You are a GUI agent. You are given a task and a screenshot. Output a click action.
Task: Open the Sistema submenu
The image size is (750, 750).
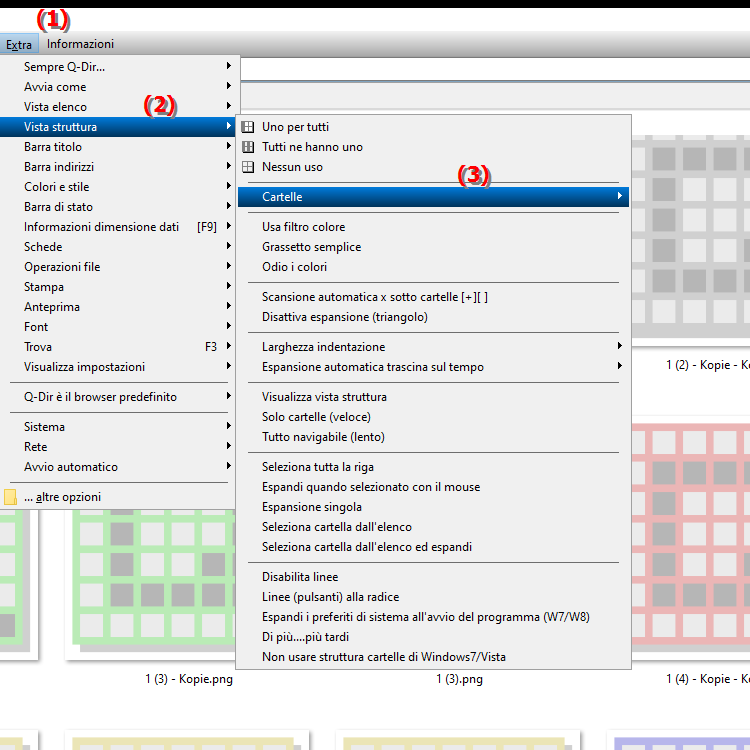click(x=117, y=427)
